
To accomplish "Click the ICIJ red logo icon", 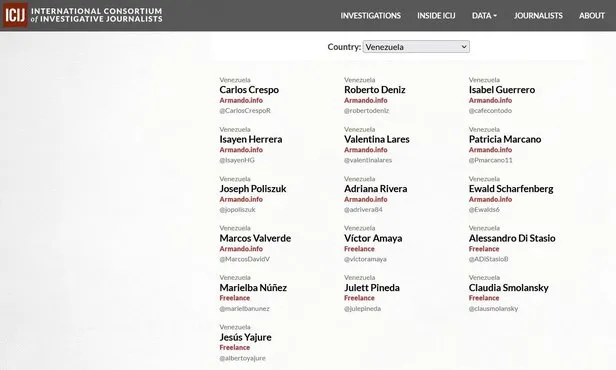I will pyautogui.click(x=15, y=15).
